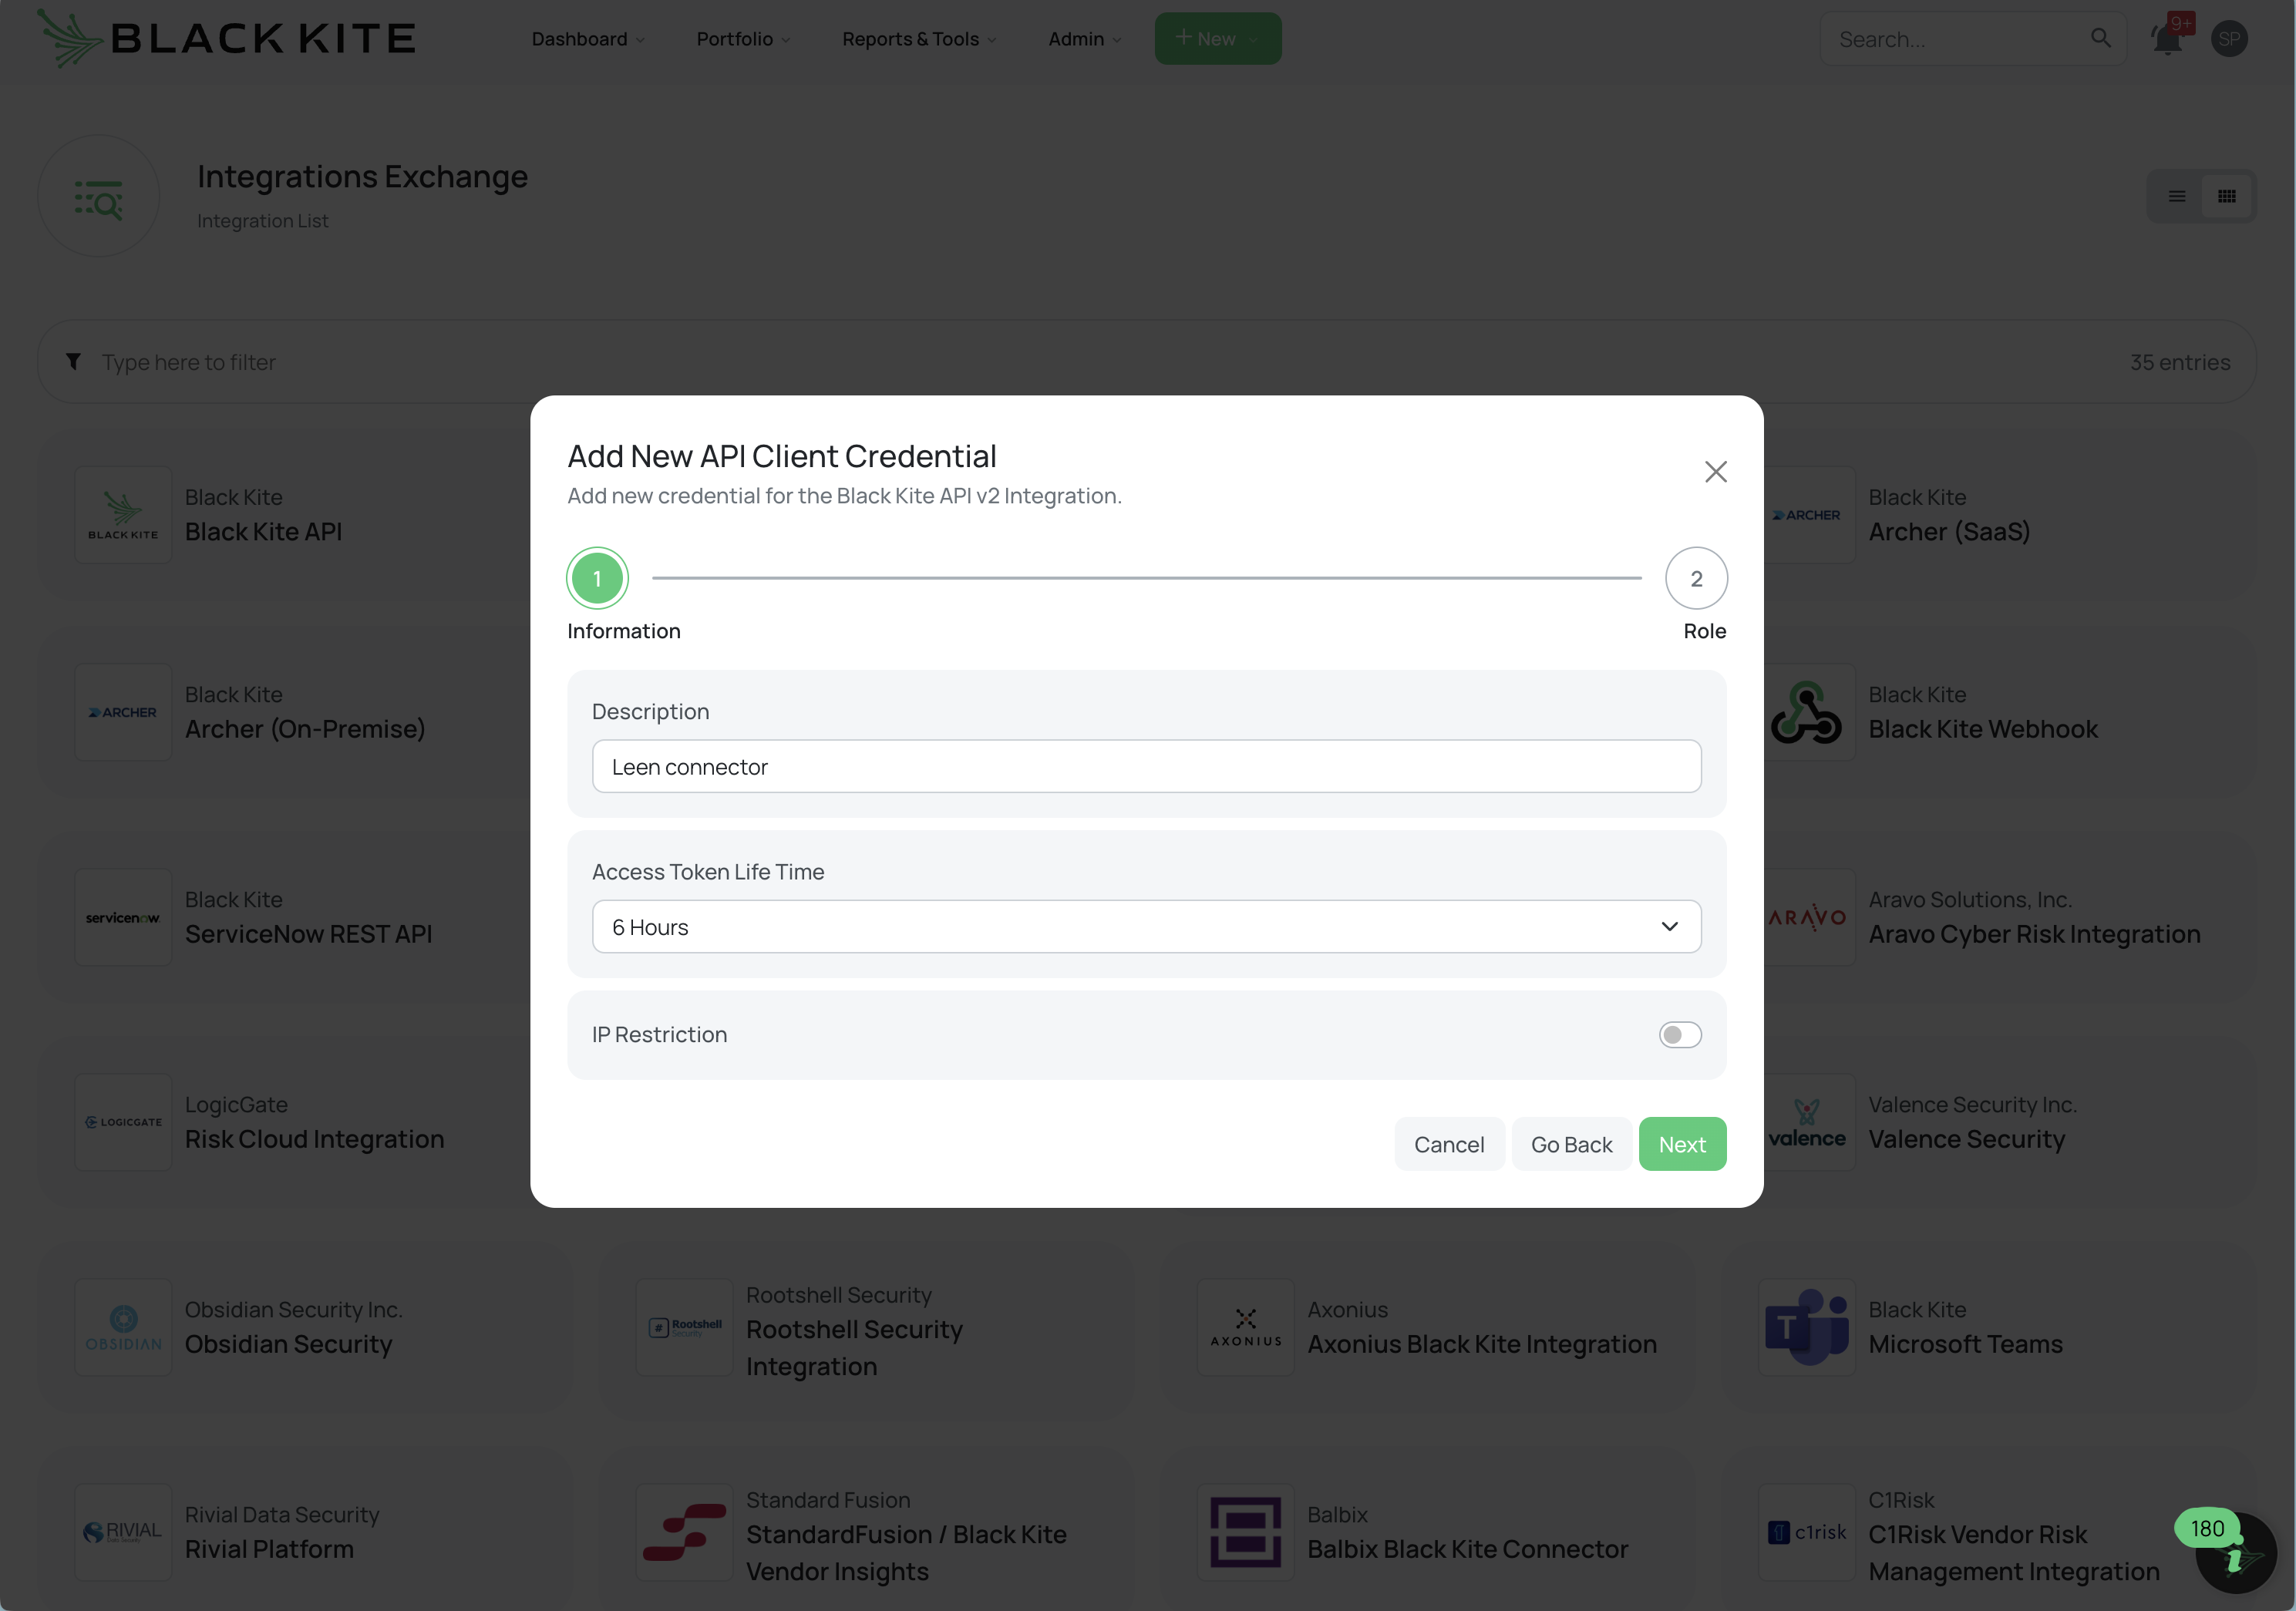Open the Black Kite chat assistant icon
The width and height of the screenshot is (2296, 1611).
2236,1553
